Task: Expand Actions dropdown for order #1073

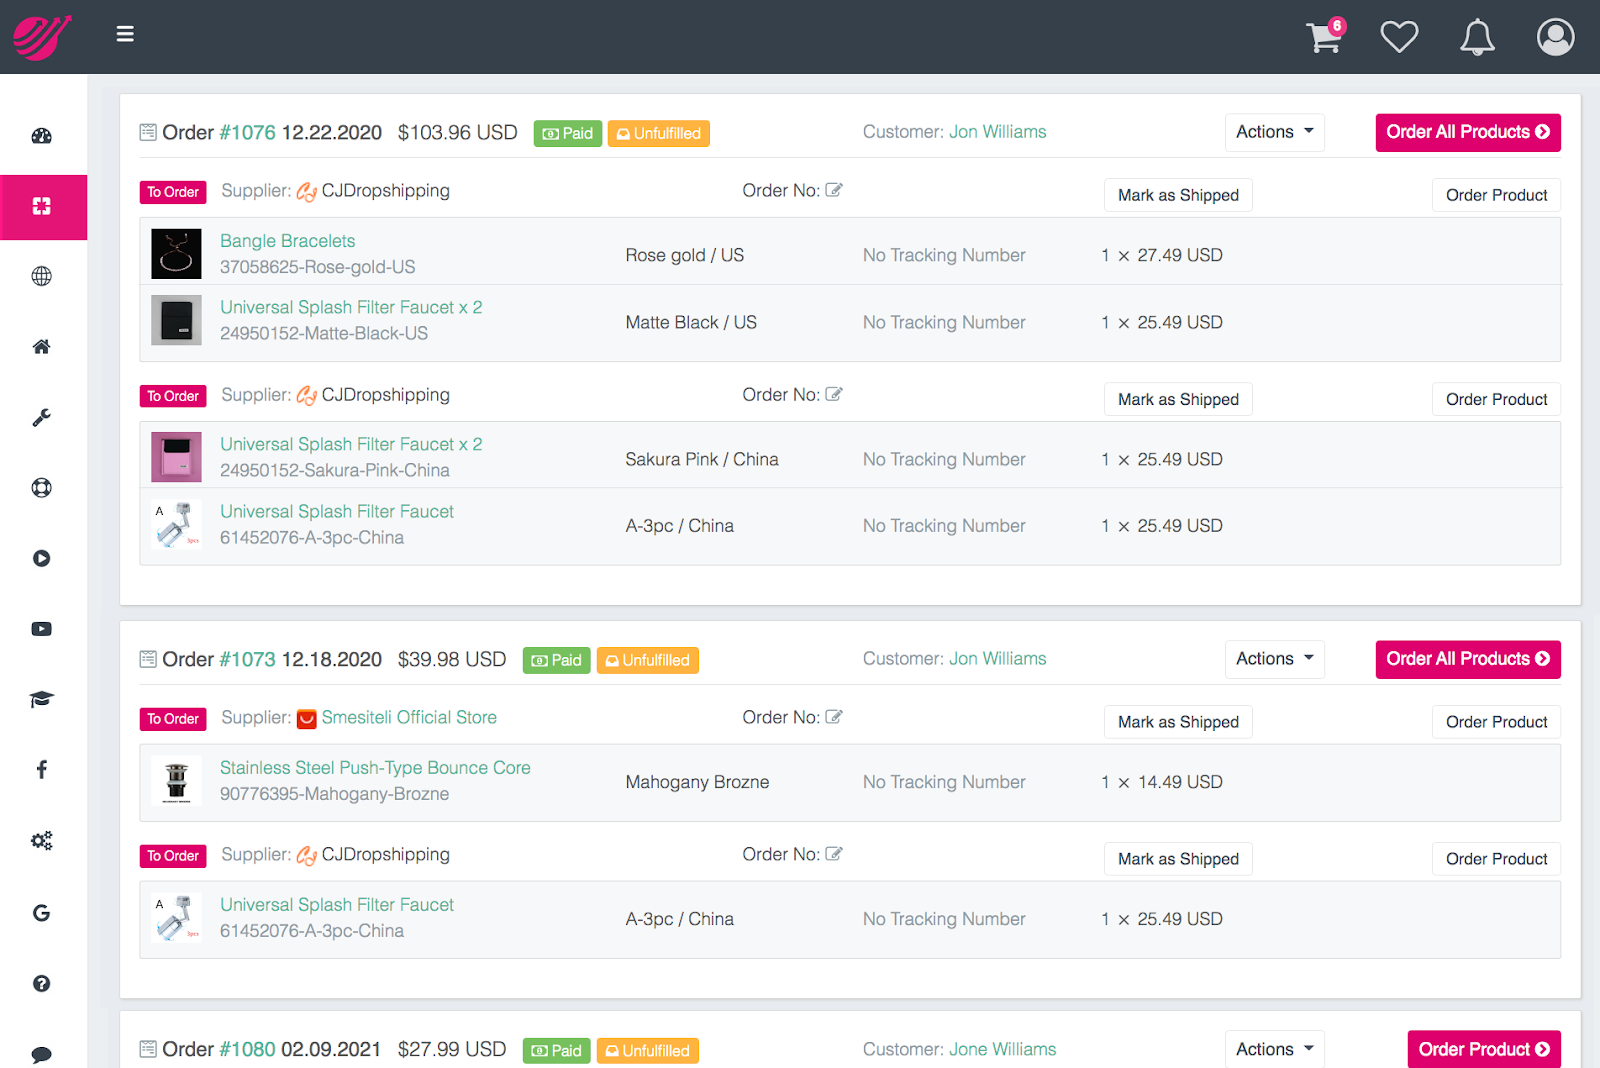Action: [x=1274, y=659]
